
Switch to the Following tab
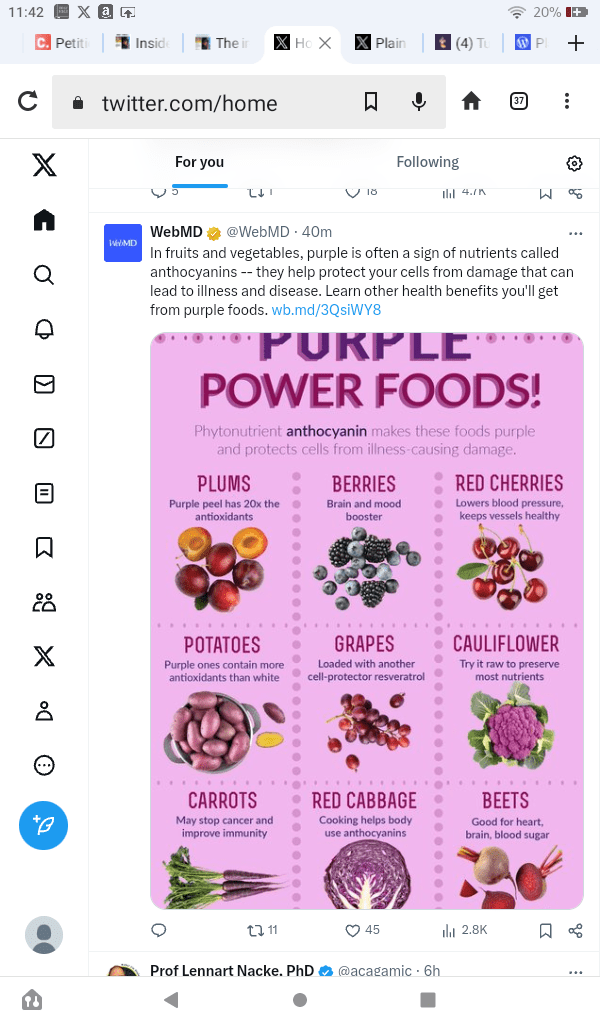click(427, 162)
